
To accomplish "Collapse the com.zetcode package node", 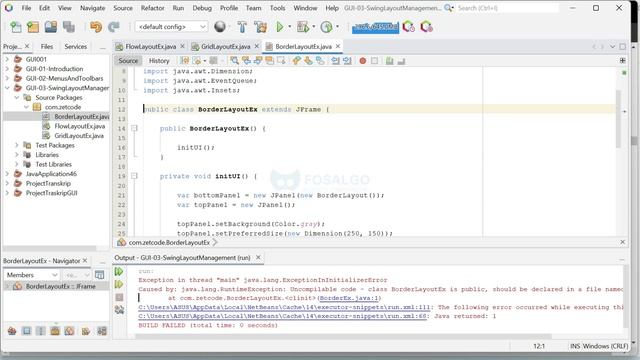I will (26, 107).
